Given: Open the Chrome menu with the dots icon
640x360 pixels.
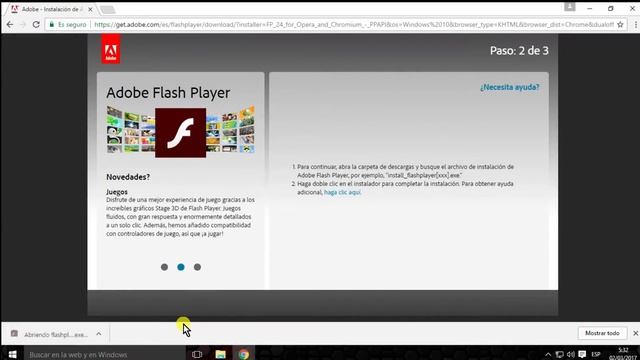Looking at the screenshot, I should coord(636,24).
